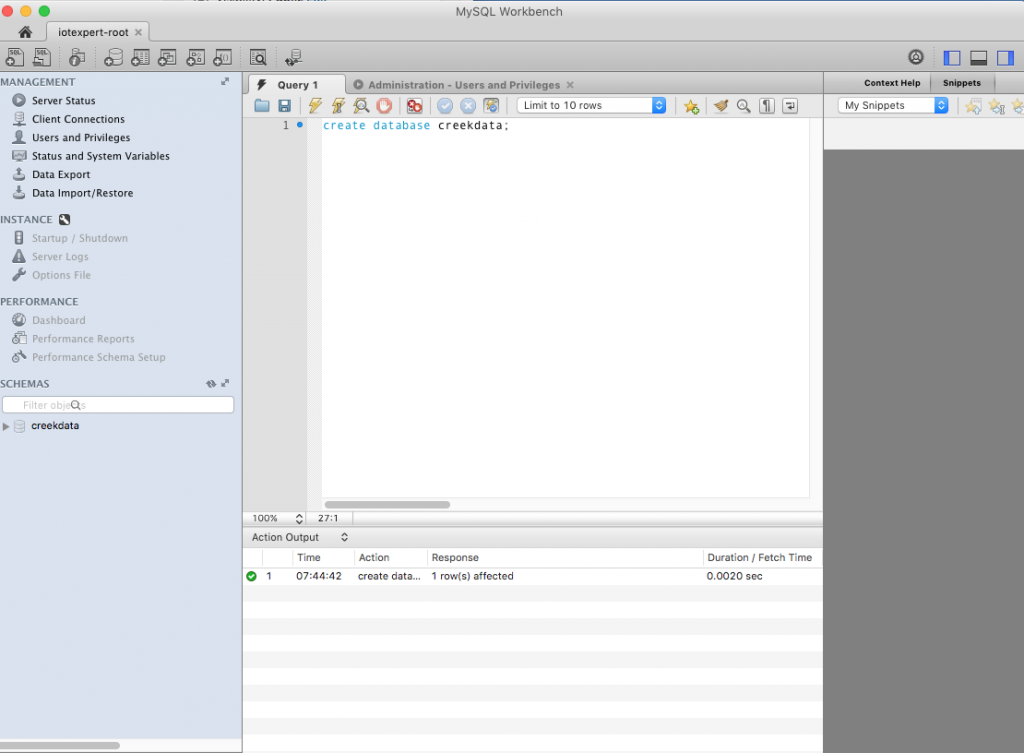1024x753 pixels.
Task: Click in the schema filter field
Action: [x=118, y=405]
